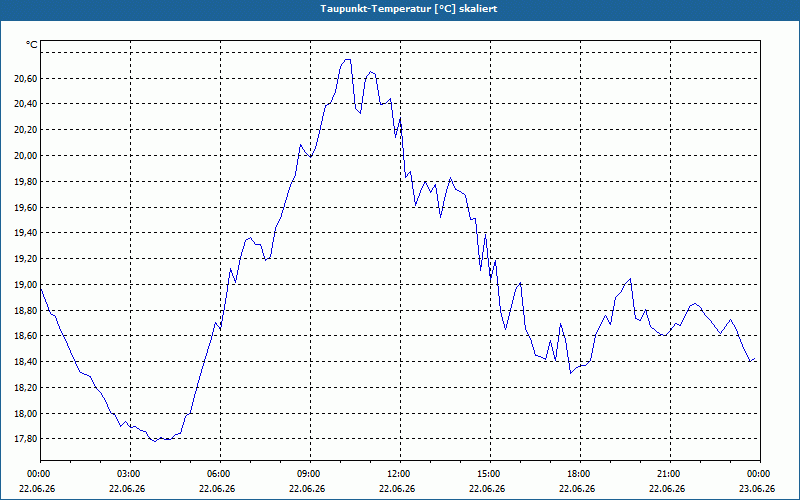Click the 17,80 y-axis label
Screen dimensions: 800x500
[x=26, y=439]
